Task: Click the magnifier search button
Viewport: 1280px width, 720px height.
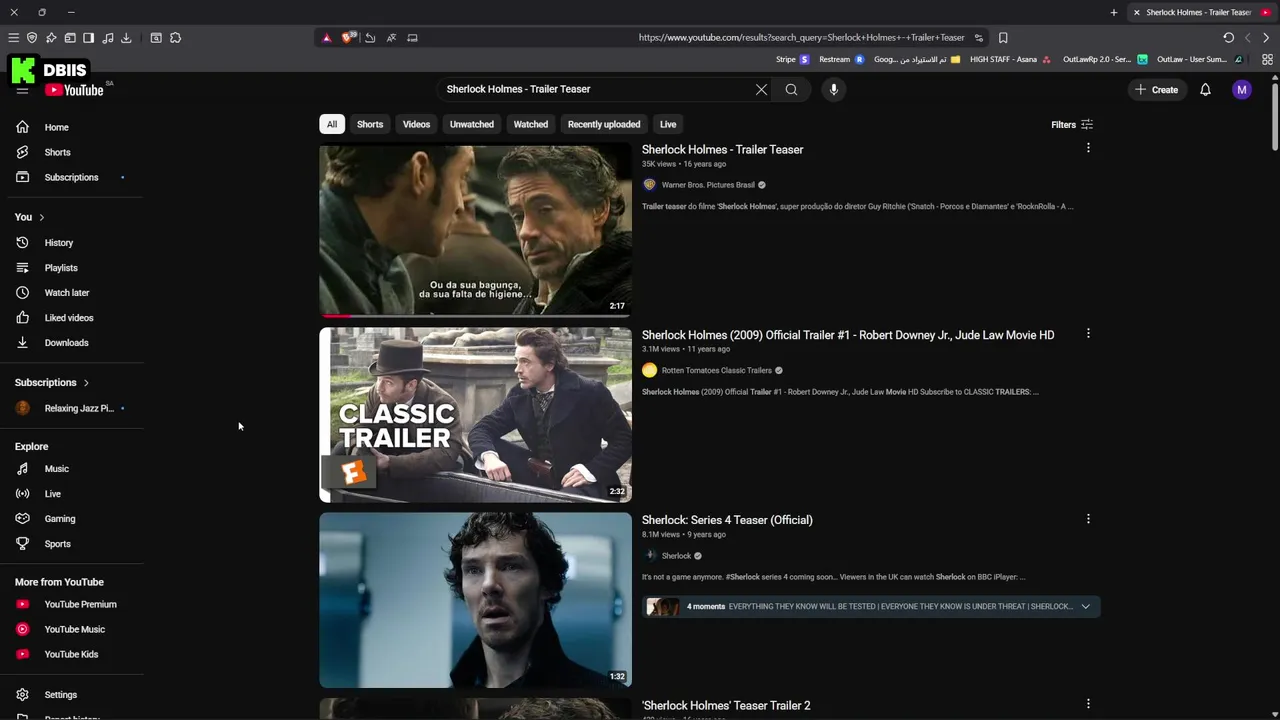Action: (x=791, y=90)
